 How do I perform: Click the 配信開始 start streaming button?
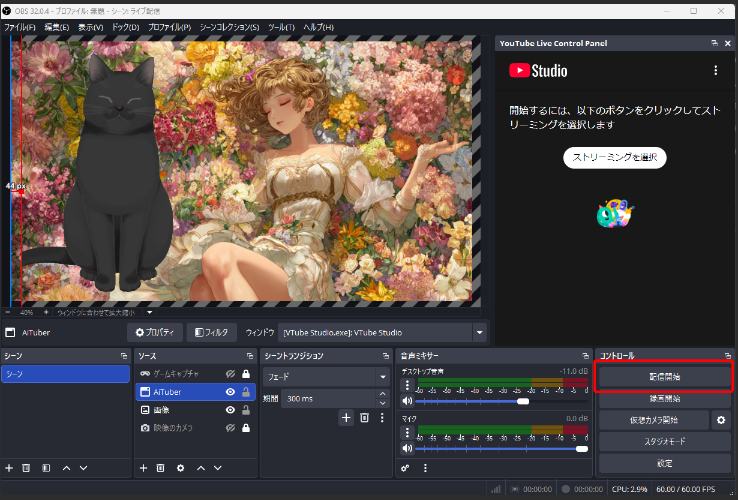click(664, 377)
